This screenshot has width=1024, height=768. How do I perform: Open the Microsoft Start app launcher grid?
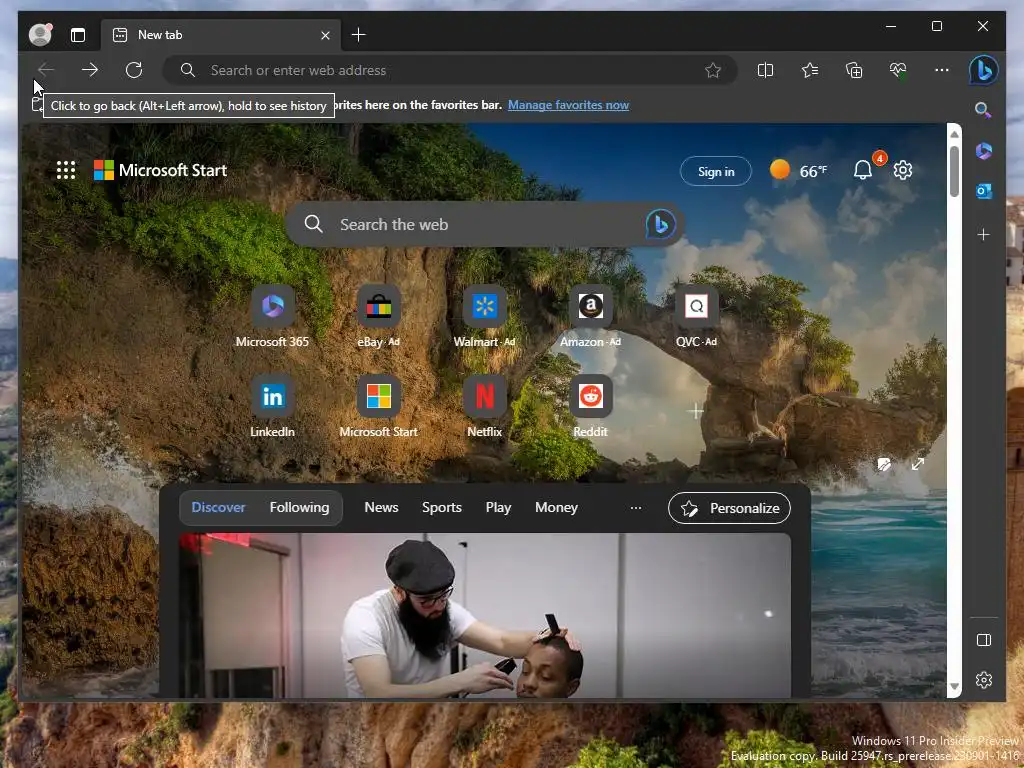click(x=66, y=170)
